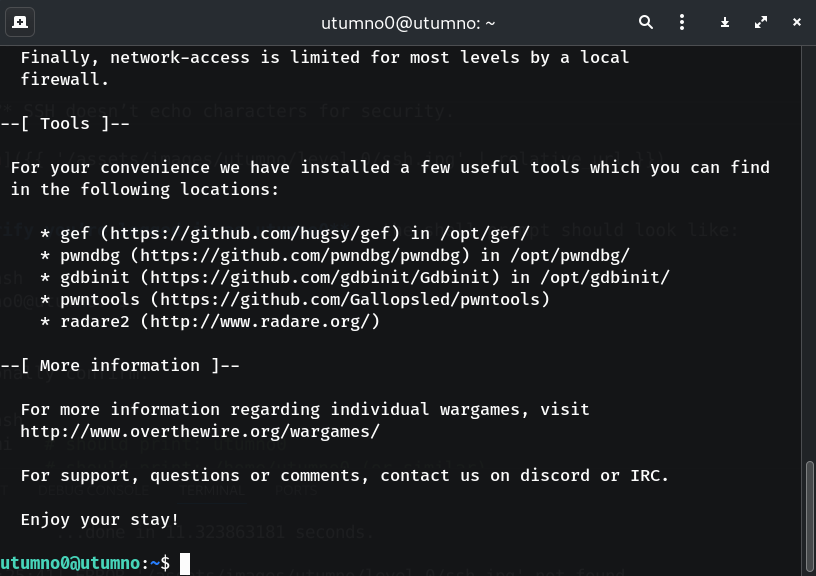The width and height of the screenshot is (816, 576).
Task: Click the '--[ Tools ]--' heading
Action: pyautogui.click(x=65, y=123)
